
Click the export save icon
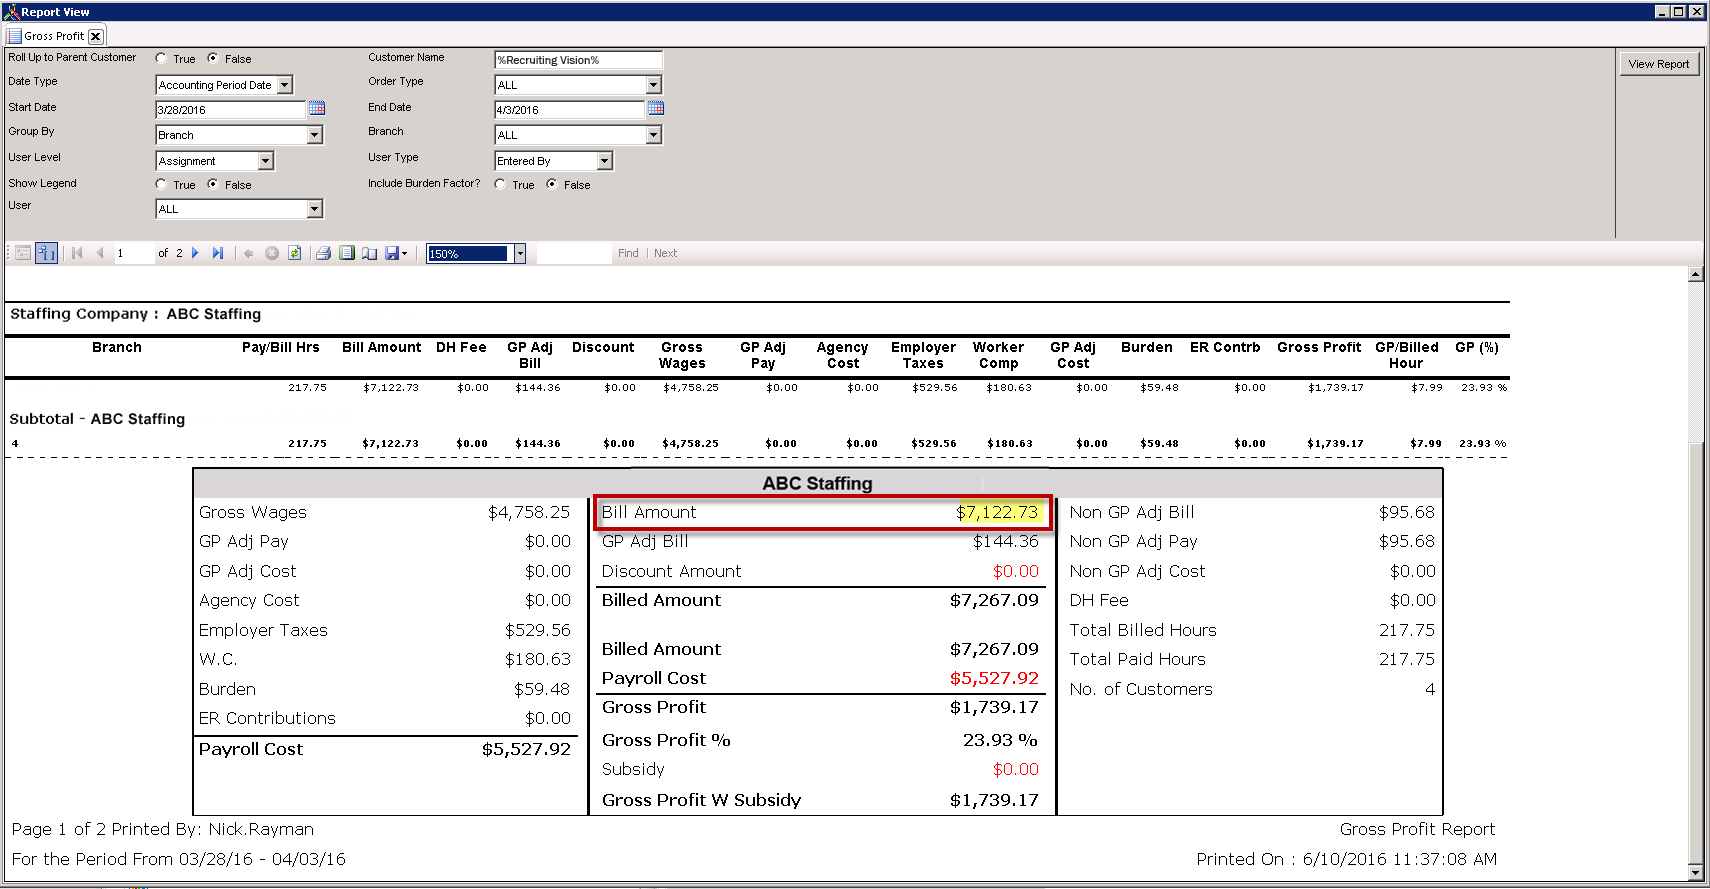tap(392, 254)
